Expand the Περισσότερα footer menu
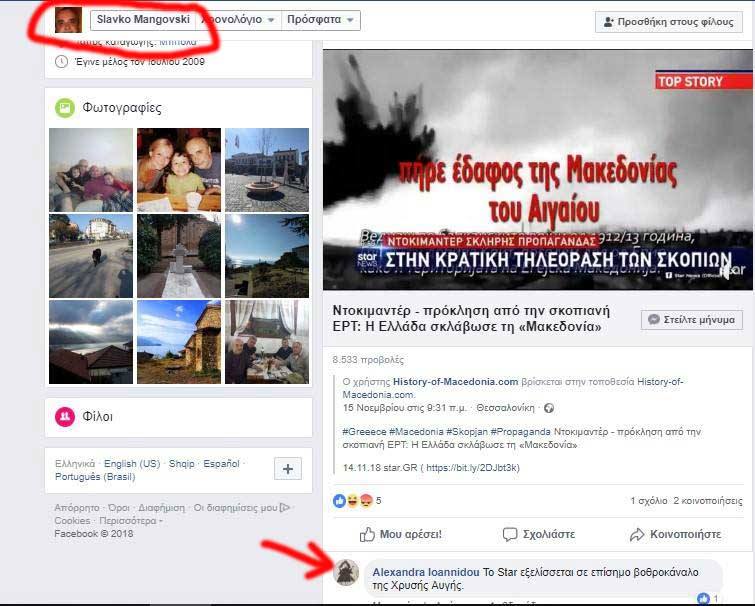Image resolution: width=755 pixels, height=606 pixels. tap(130, 521)
